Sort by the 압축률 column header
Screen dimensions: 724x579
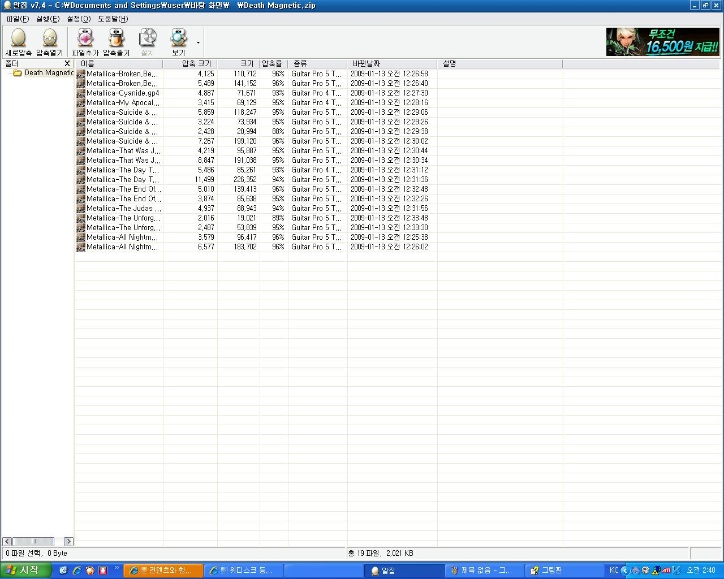(273, 64)
